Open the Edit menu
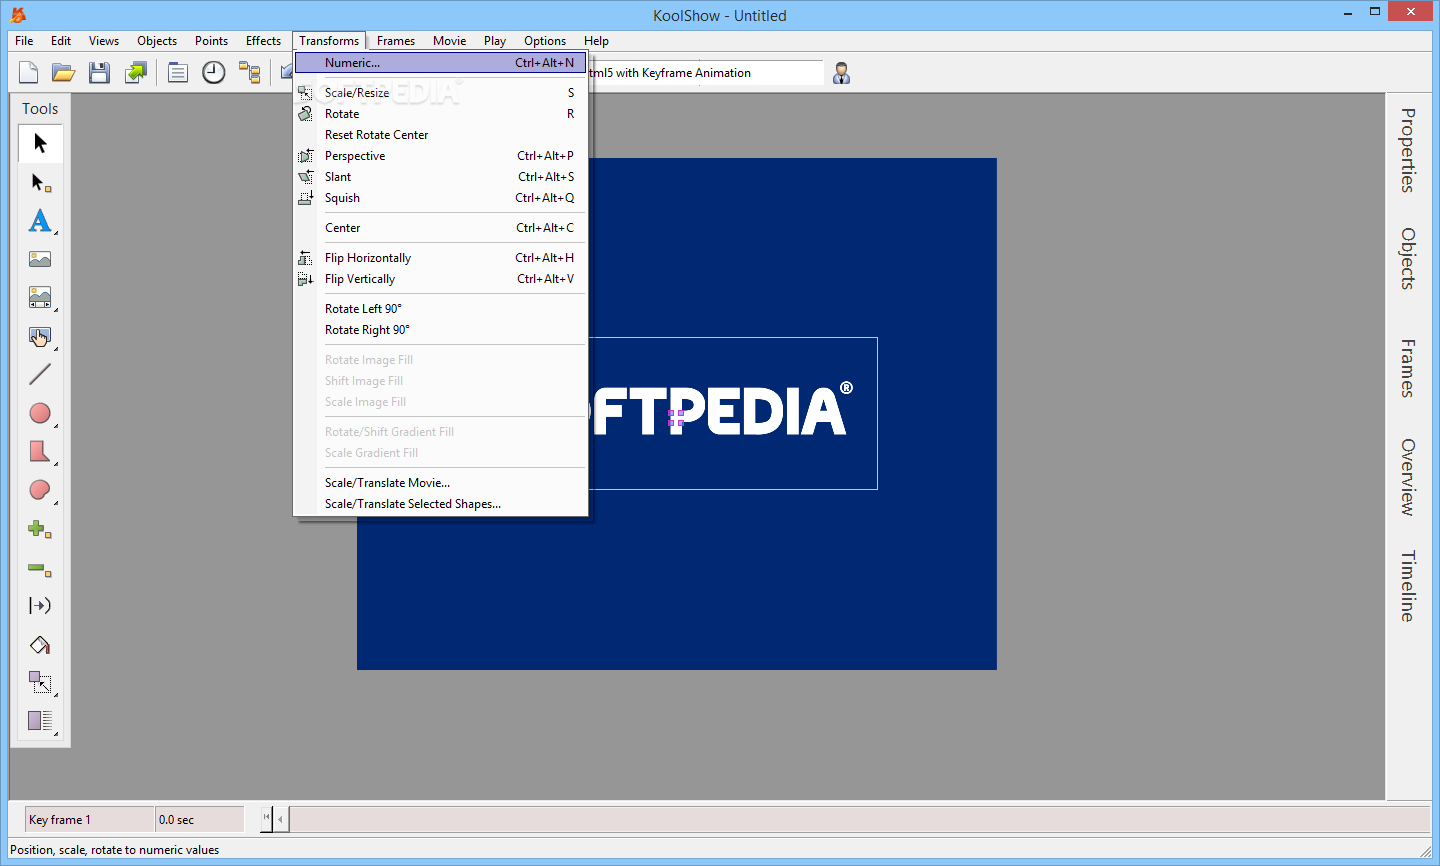Viewport: 1440px width, 866px height. (x=61, y=41)
